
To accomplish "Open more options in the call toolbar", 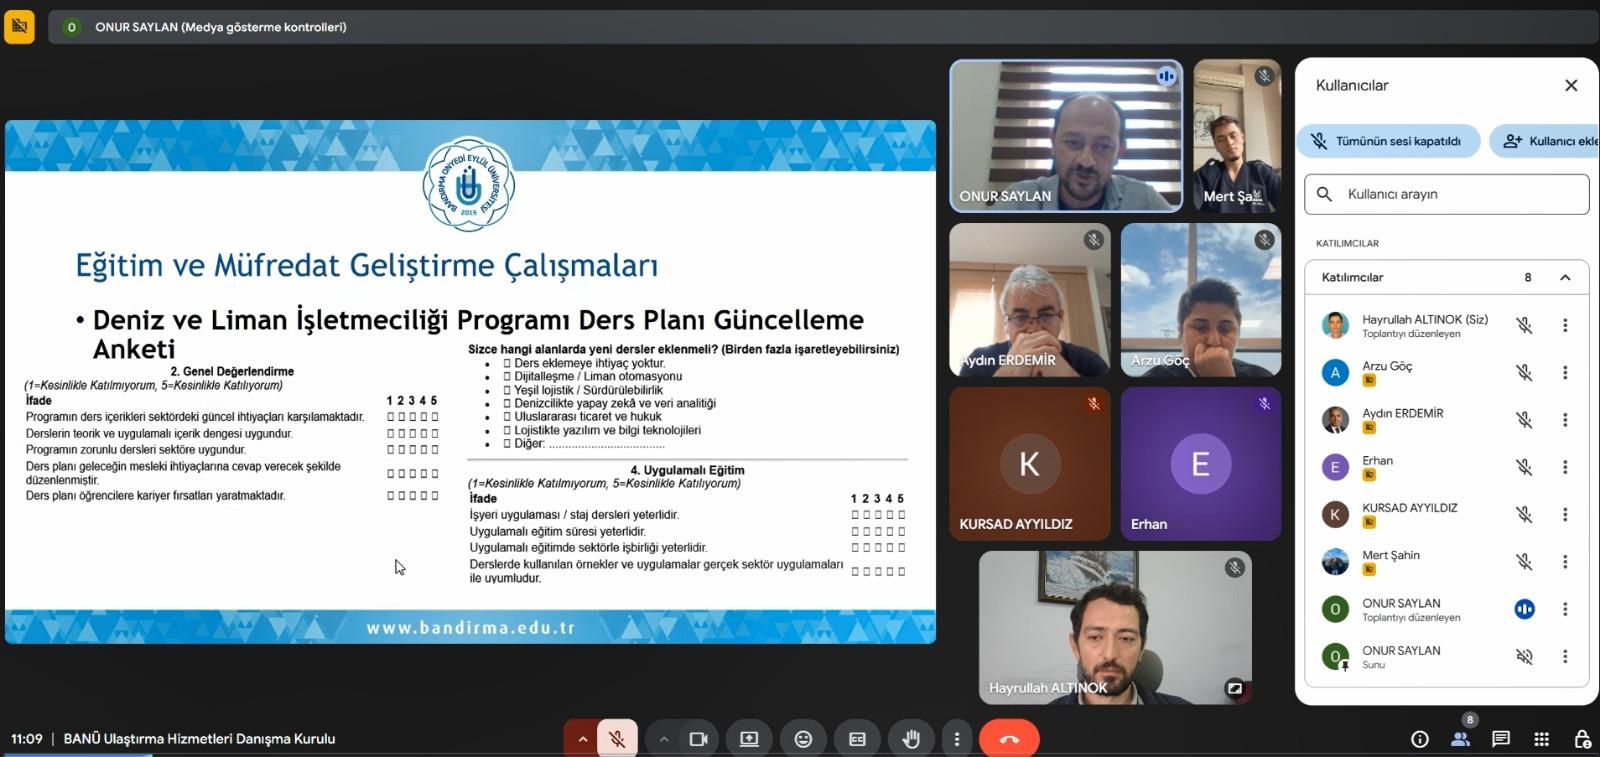I will tap(957, 739).
